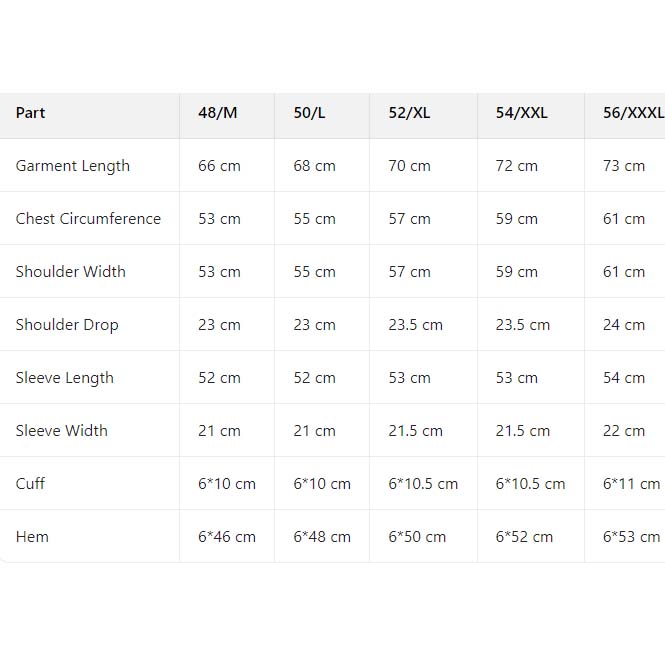Click the Sleeve Length row label
This screenshot has width=665, height=665.
pos(65,378)
